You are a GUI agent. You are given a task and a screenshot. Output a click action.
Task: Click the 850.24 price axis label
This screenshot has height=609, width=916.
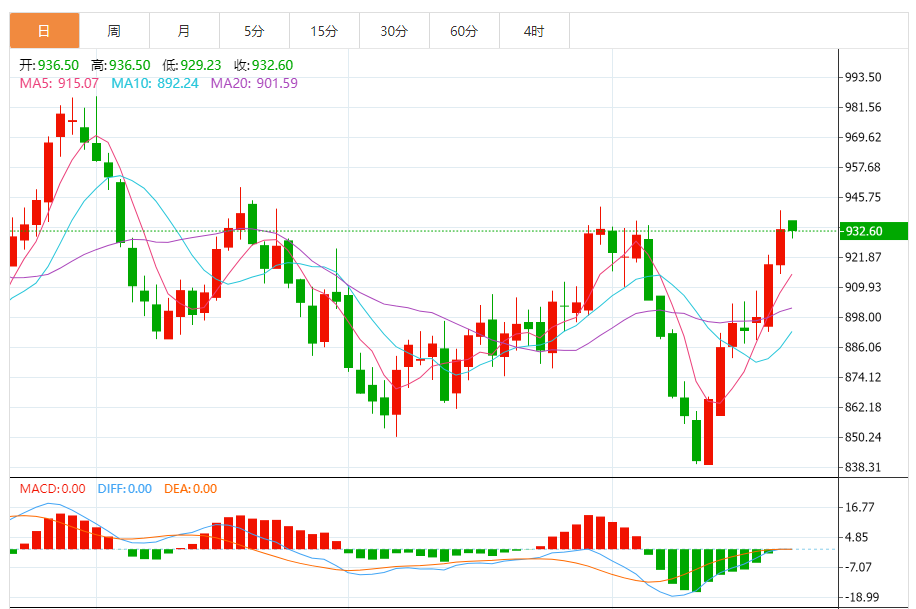pyautogui.click(x=863, y=437)
